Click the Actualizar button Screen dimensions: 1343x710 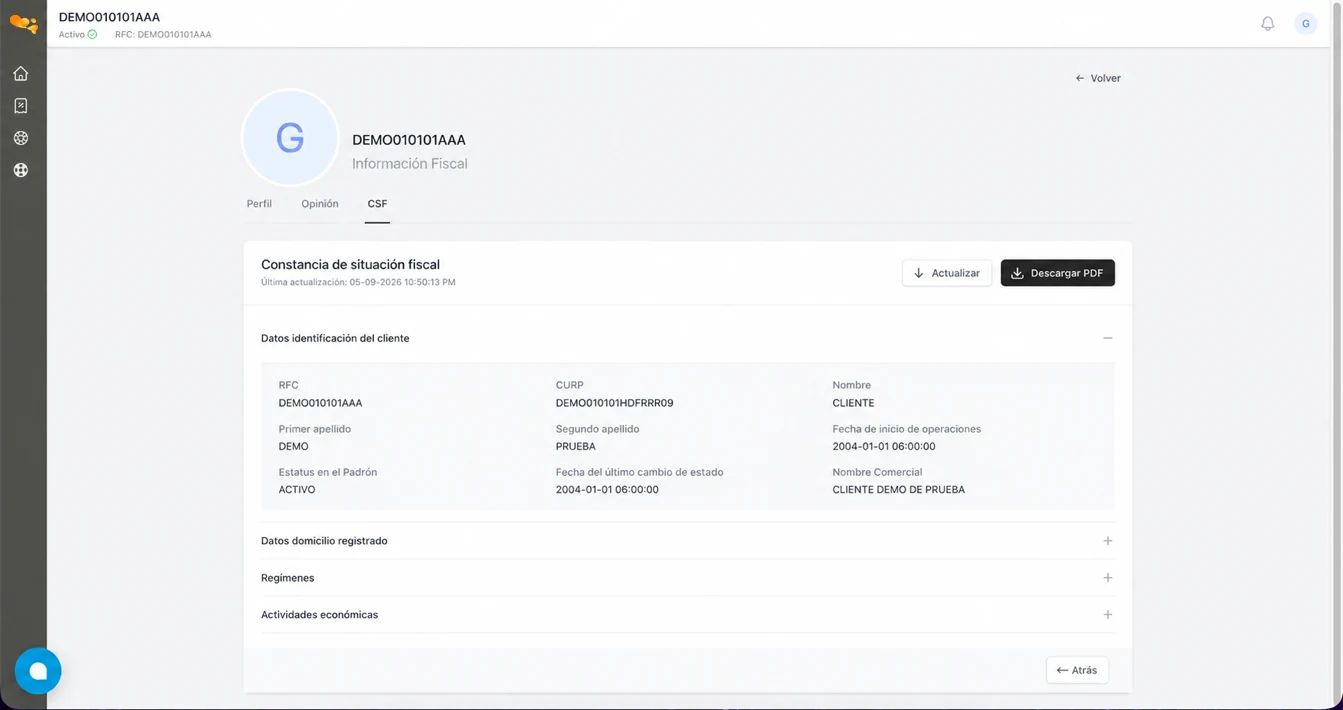click(947, 273)
